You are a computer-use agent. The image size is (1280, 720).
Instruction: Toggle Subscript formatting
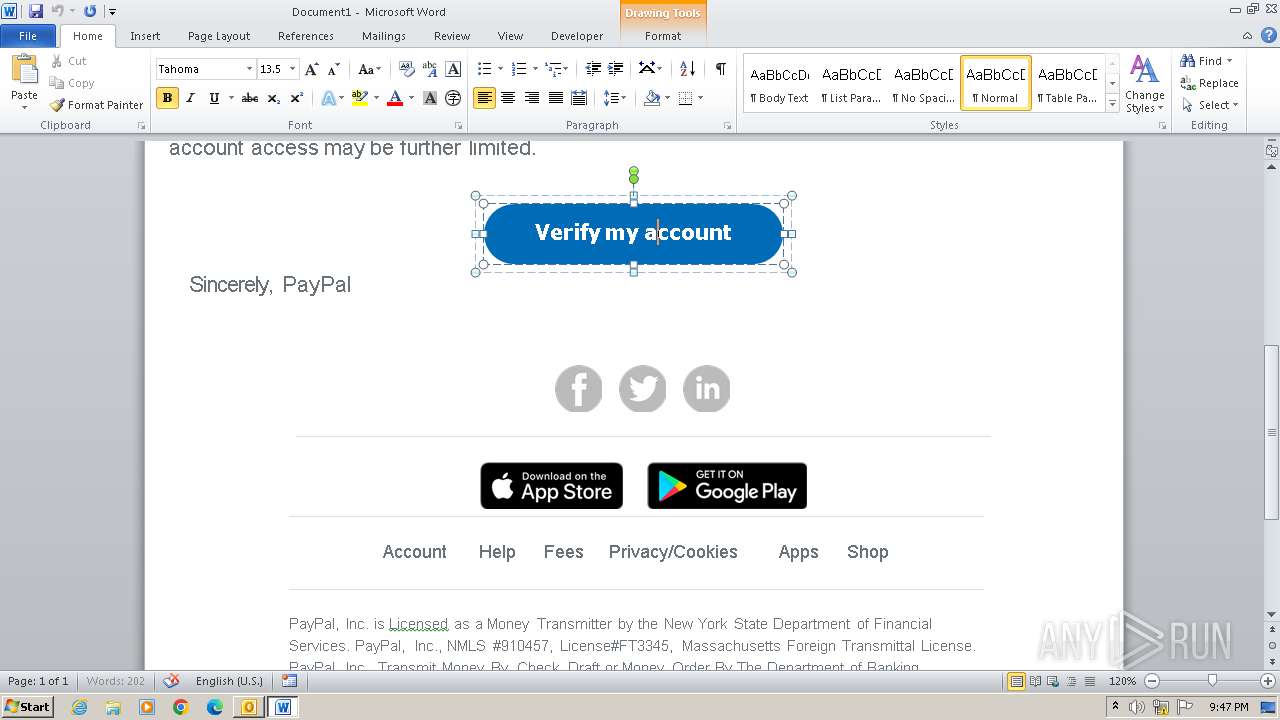(274, 98)
